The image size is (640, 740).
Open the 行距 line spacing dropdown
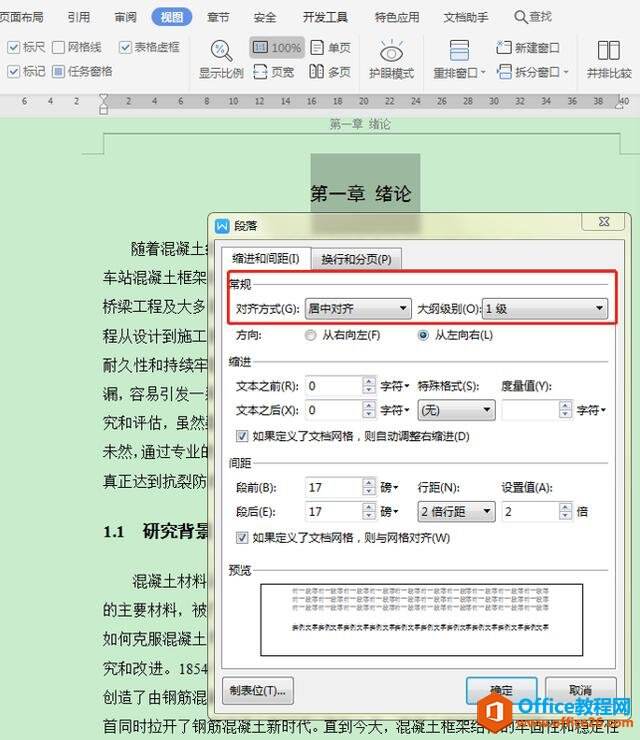pos(456,512)
